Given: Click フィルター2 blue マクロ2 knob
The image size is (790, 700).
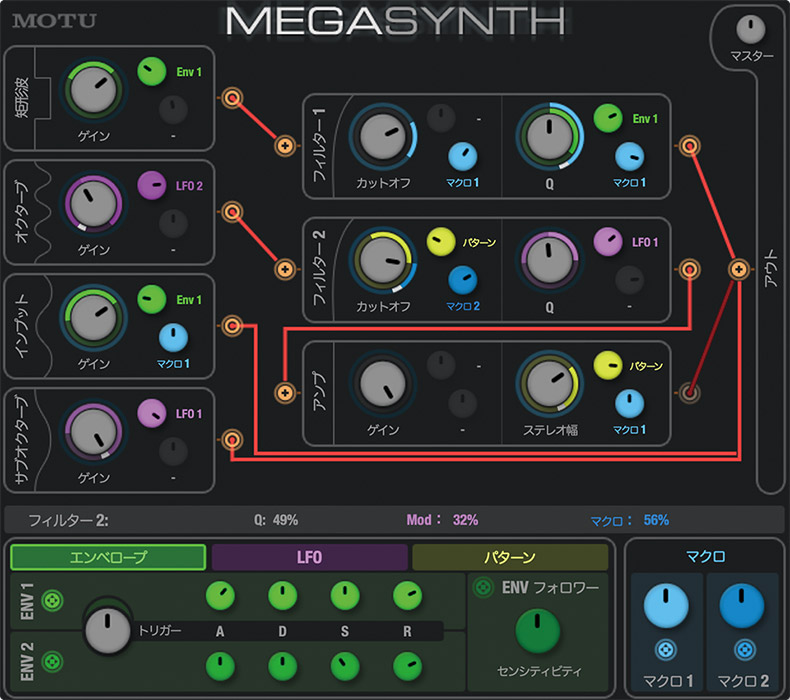Looking at the screenshot, I should 463,280.
